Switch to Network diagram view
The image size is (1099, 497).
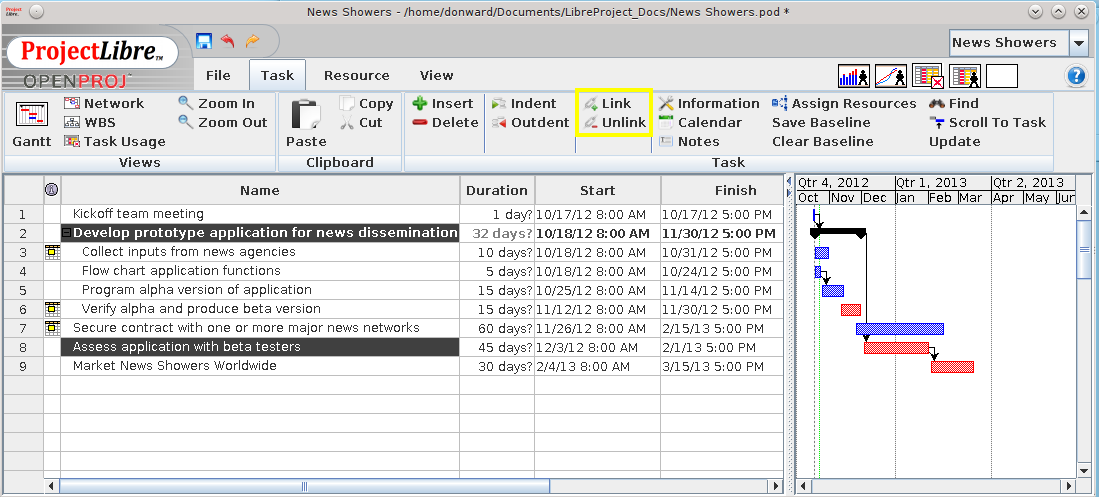point(104,104)
